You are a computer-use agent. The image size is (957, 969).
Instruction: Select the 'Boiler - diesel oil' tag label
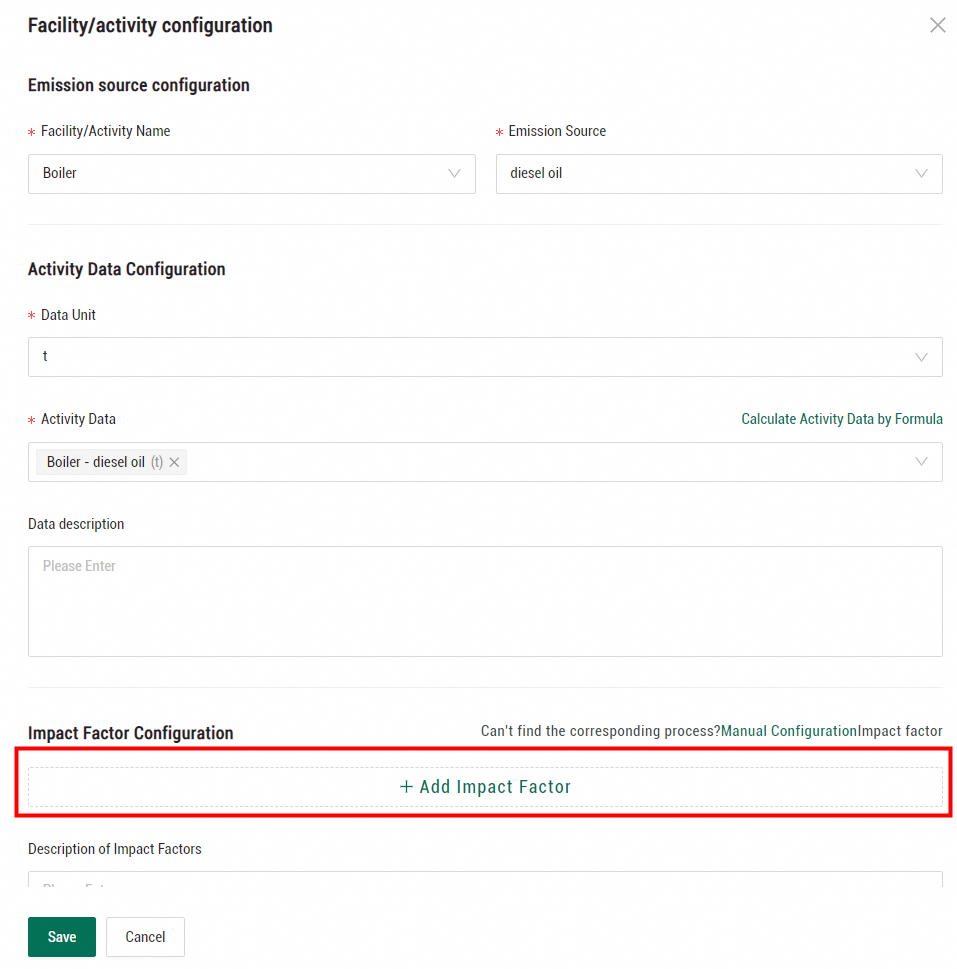coord(96,462)
